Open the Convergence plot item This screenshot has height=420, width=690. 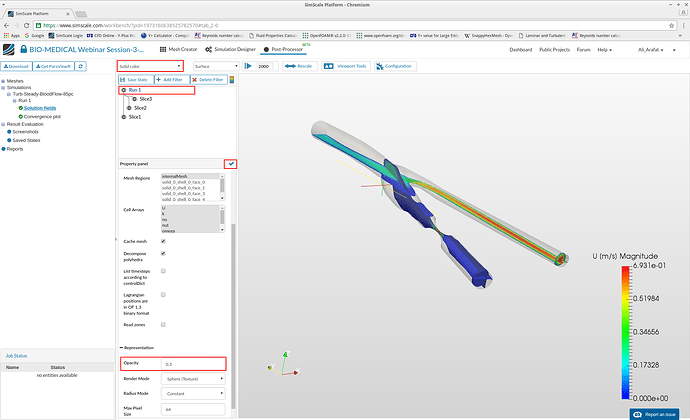point(42,117)
